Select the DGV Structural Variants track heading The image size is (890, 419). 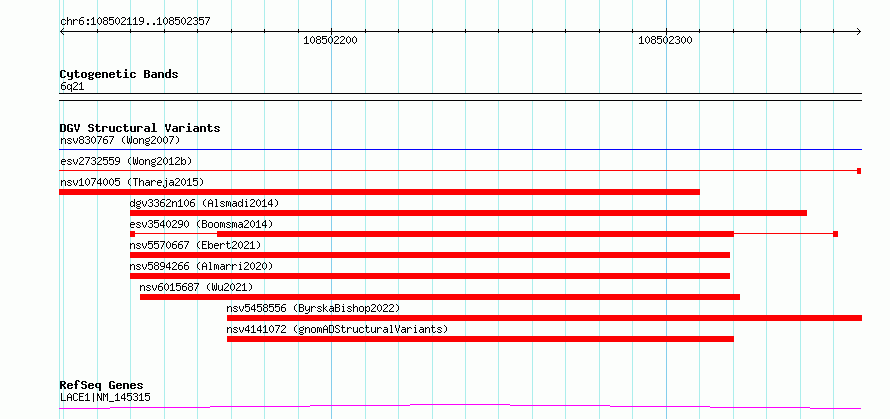140,128
